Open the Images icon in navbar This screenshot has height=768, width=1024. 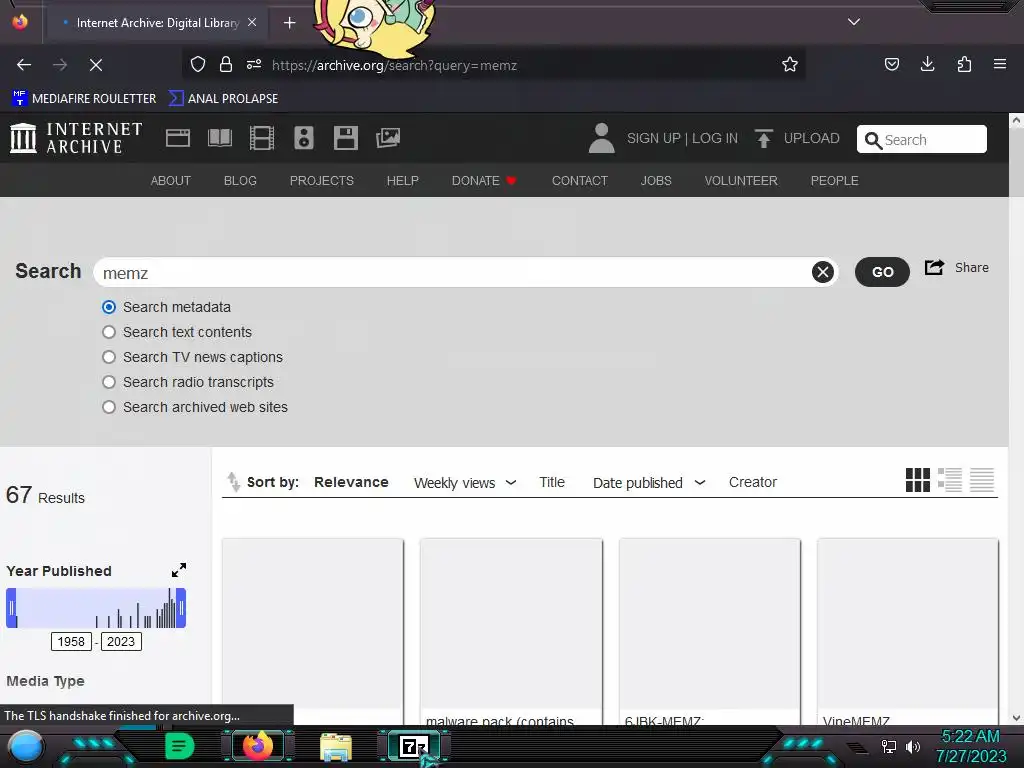tap(388, 138)
